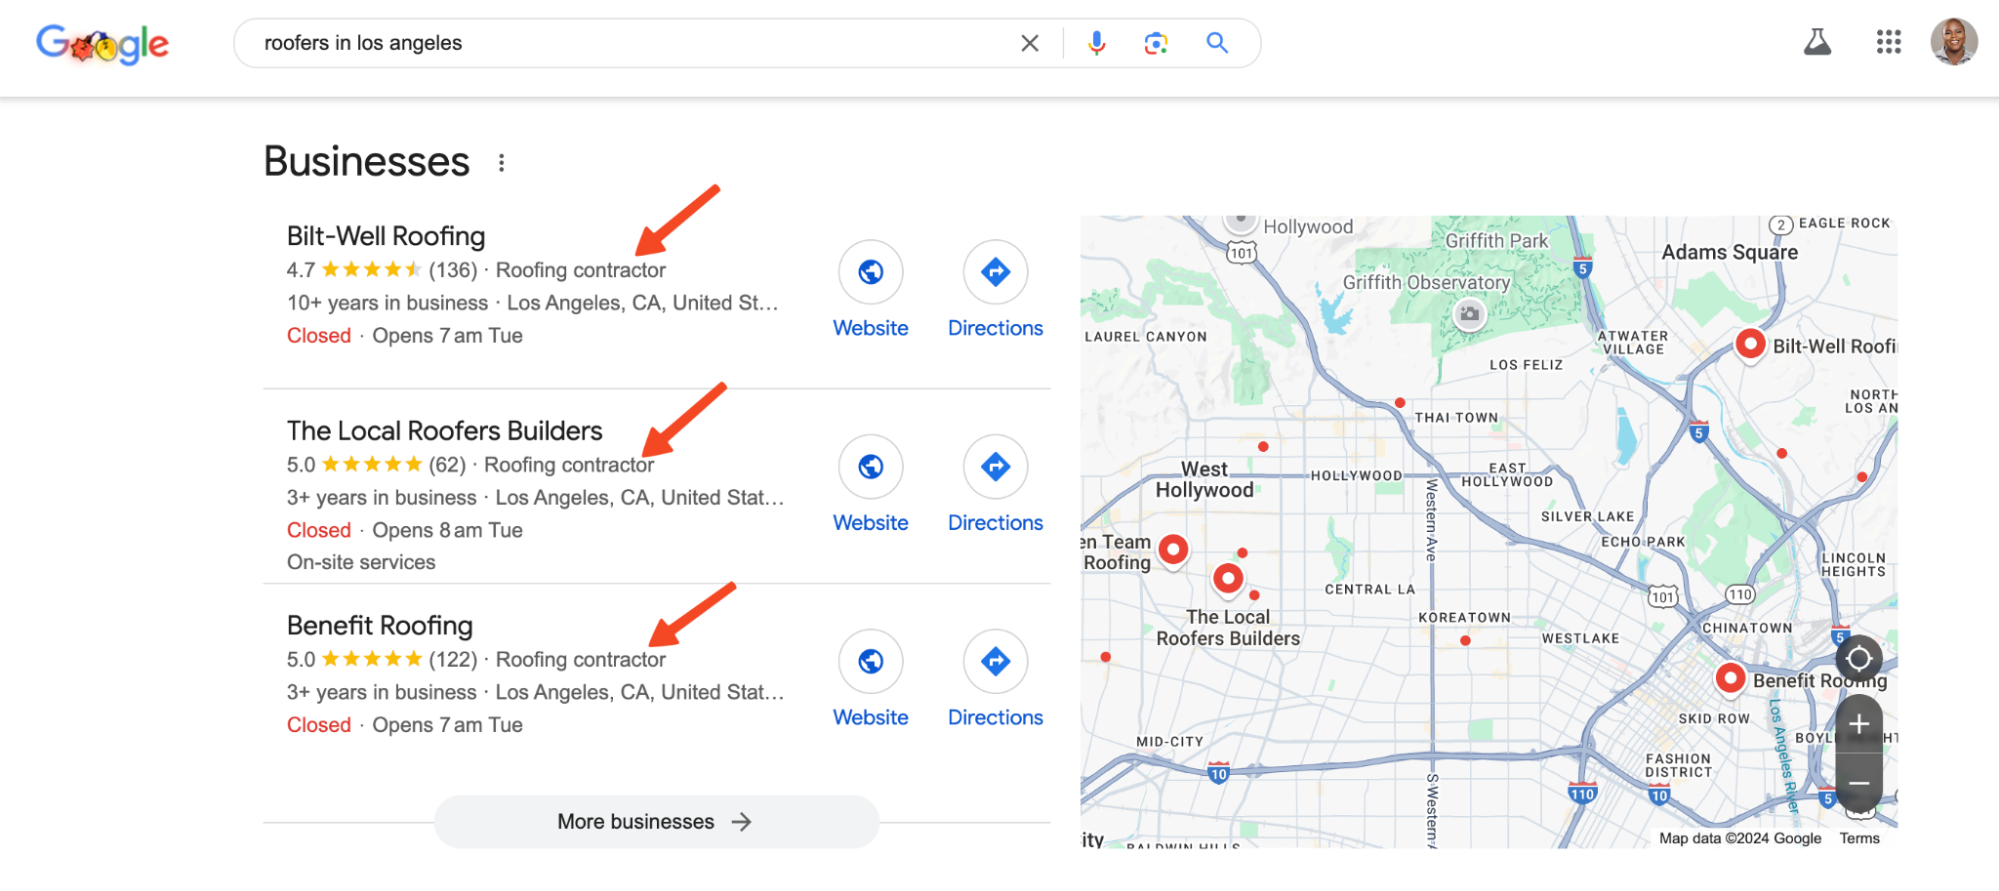Zoom in on the map with plus
The width and height of the screenshot is (1999, 891).
tap(1859, 725)
